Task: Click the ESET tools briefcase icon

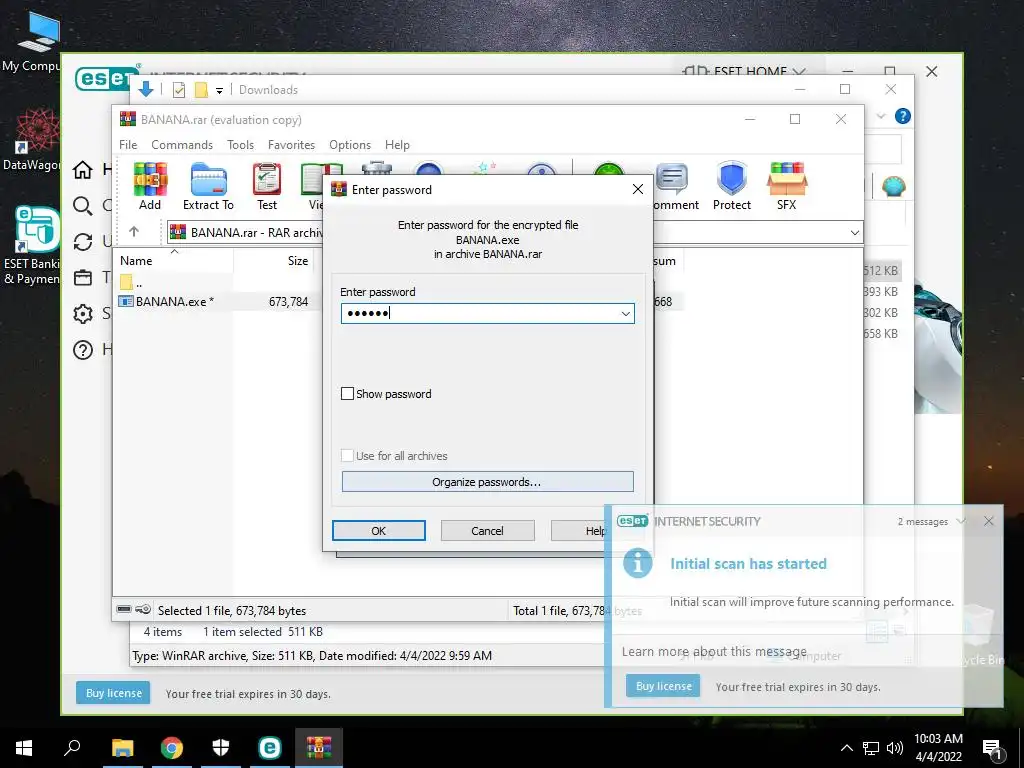Action: 83,278
